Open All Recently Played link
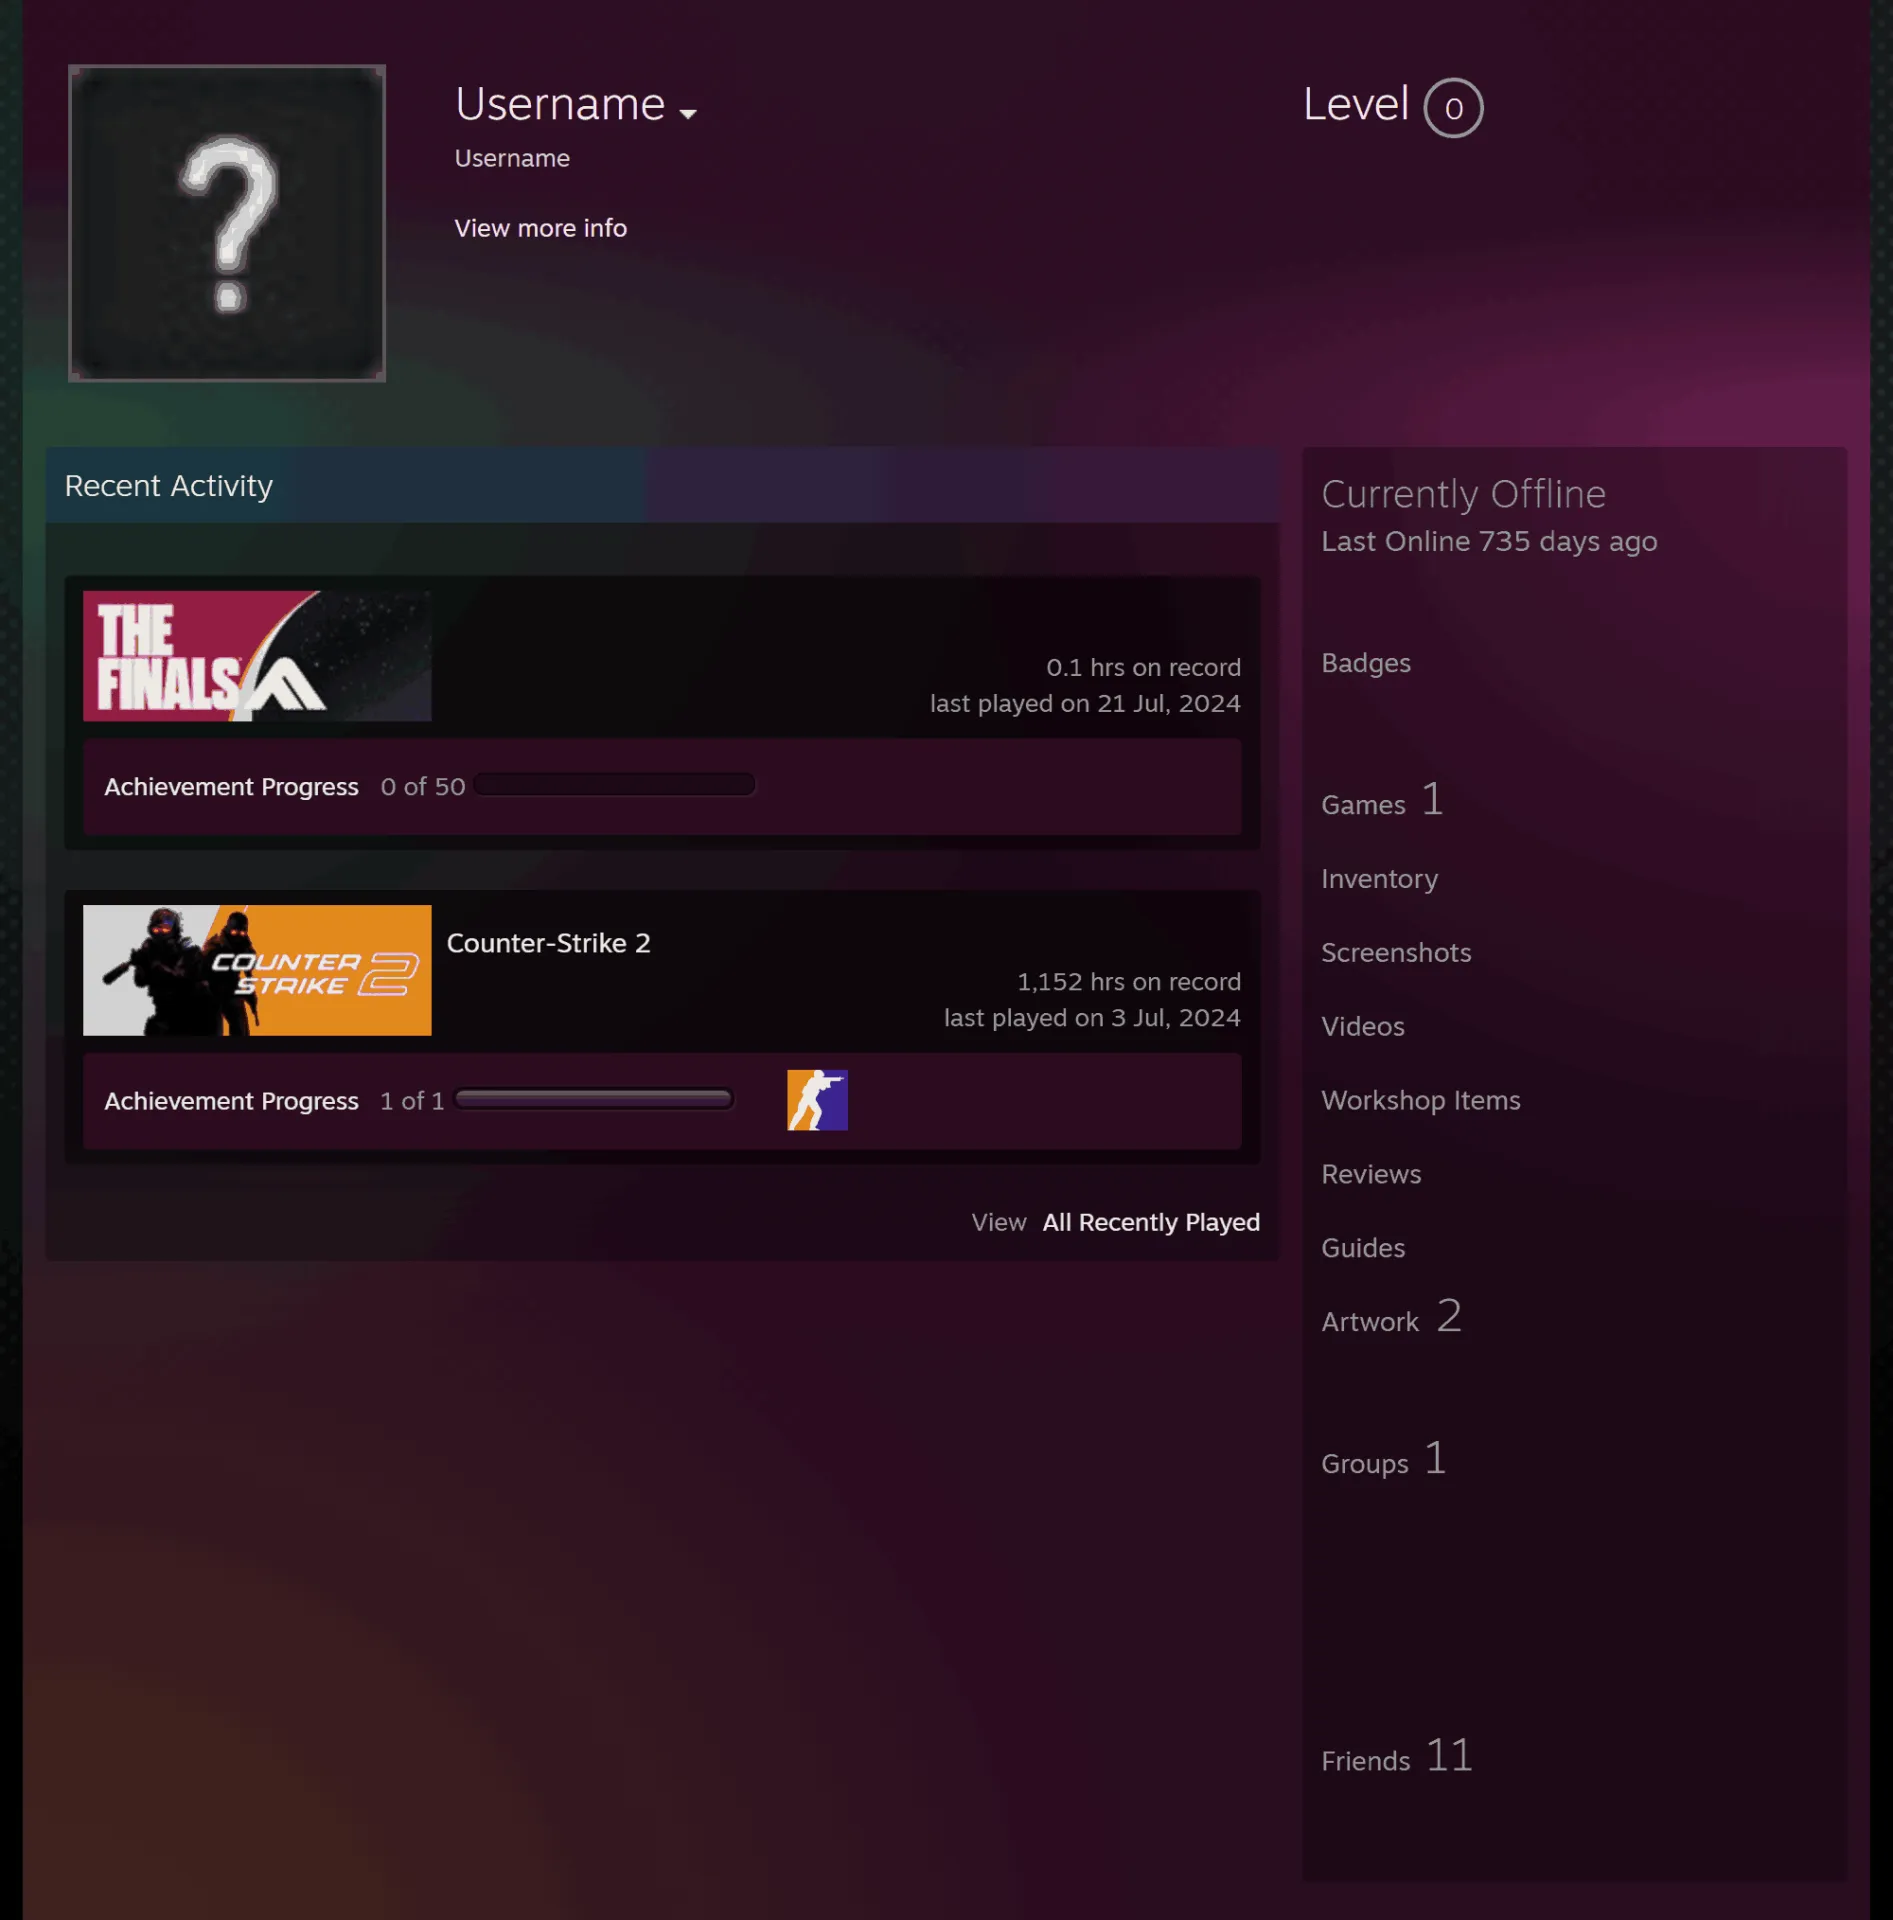 pos(1151,1222)
